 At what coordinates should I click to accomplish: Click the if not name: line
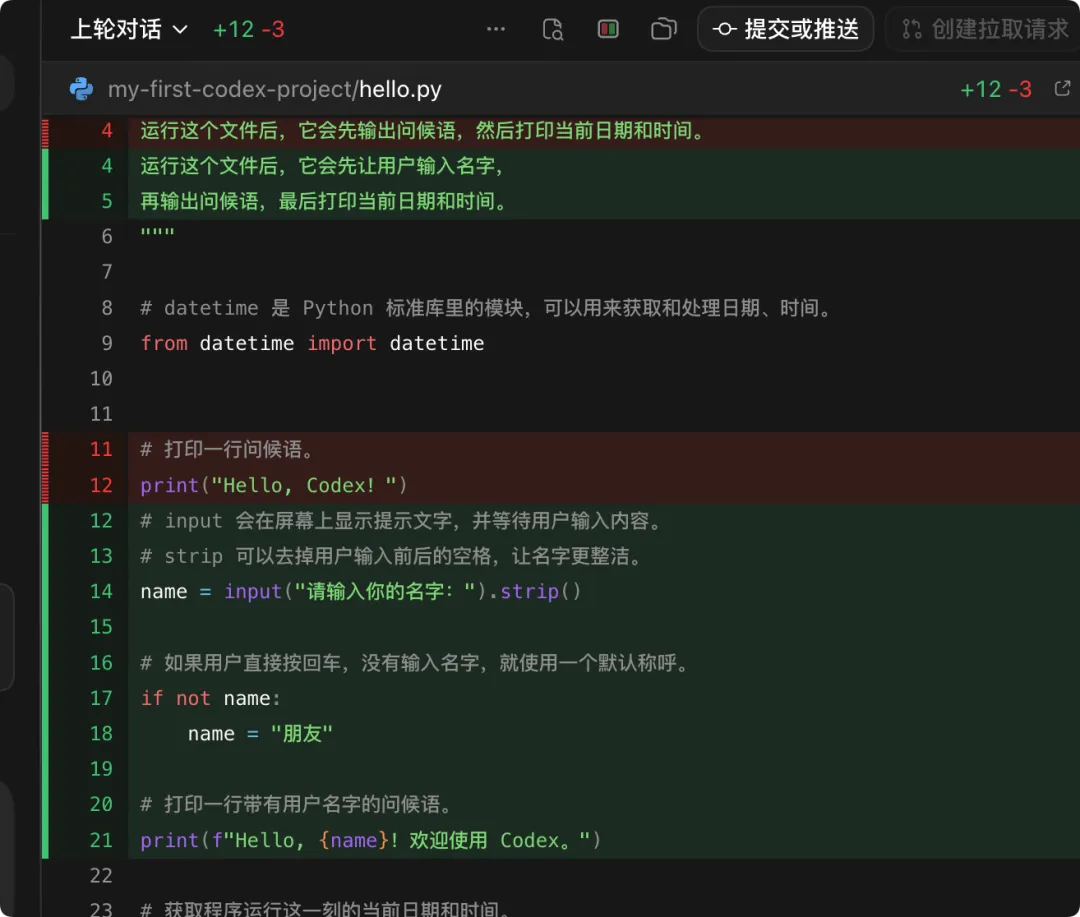coord(211,698)
